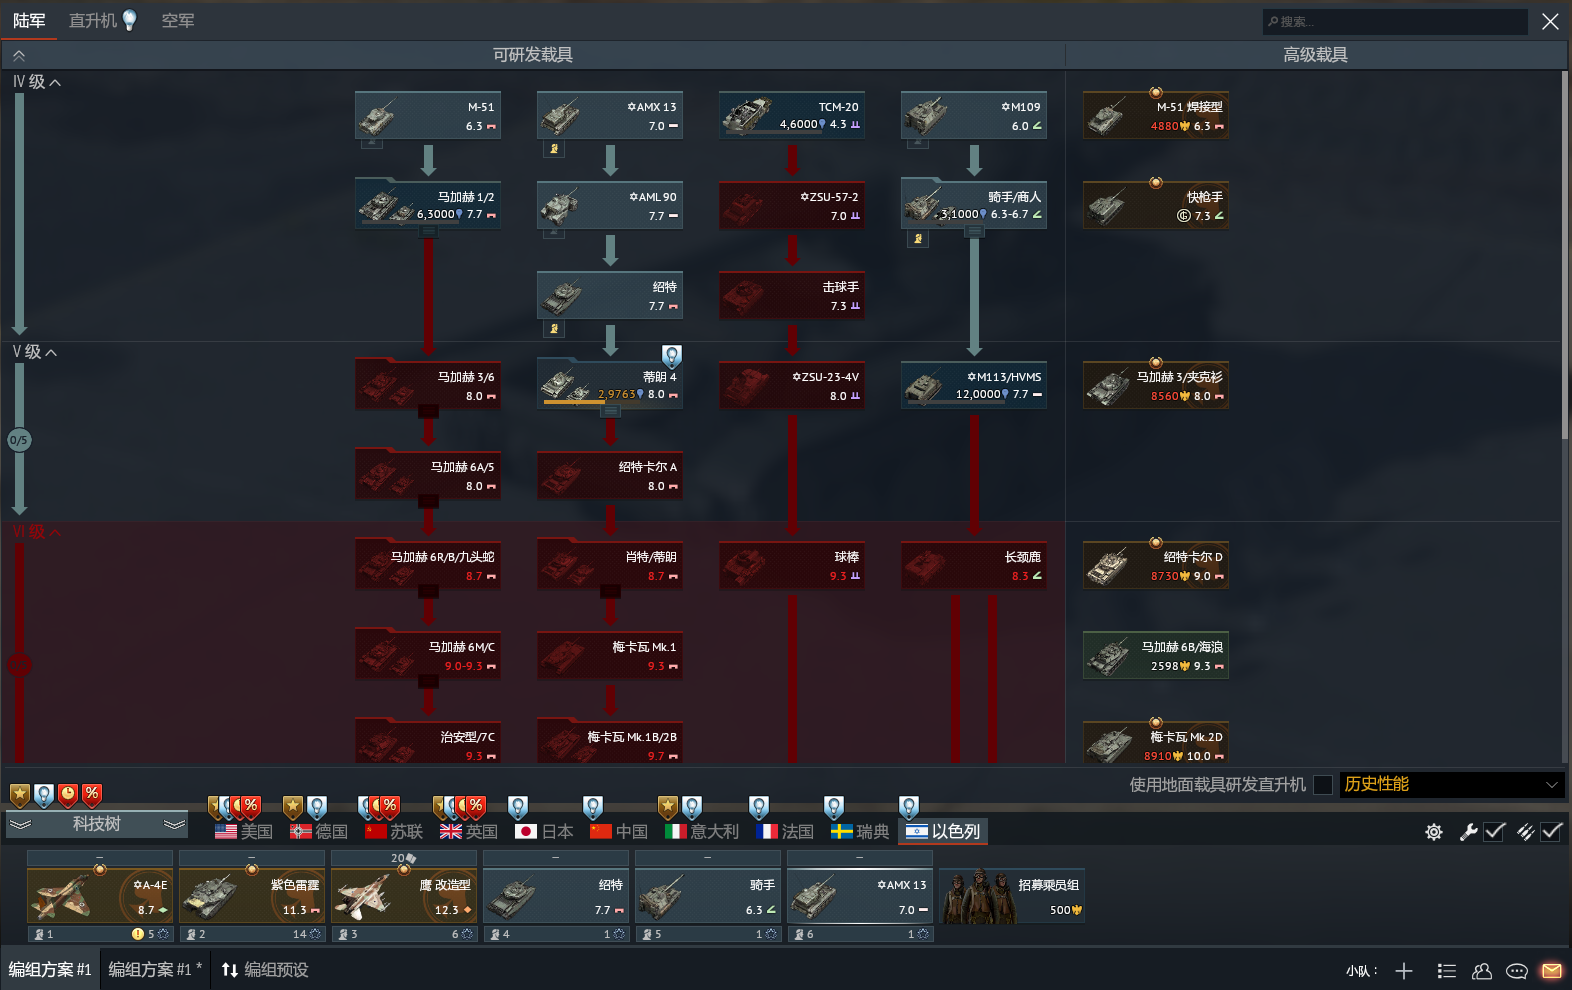Toggle the auto-refill ammo checkbox
1572x990 pixels.
point(1551,832)
